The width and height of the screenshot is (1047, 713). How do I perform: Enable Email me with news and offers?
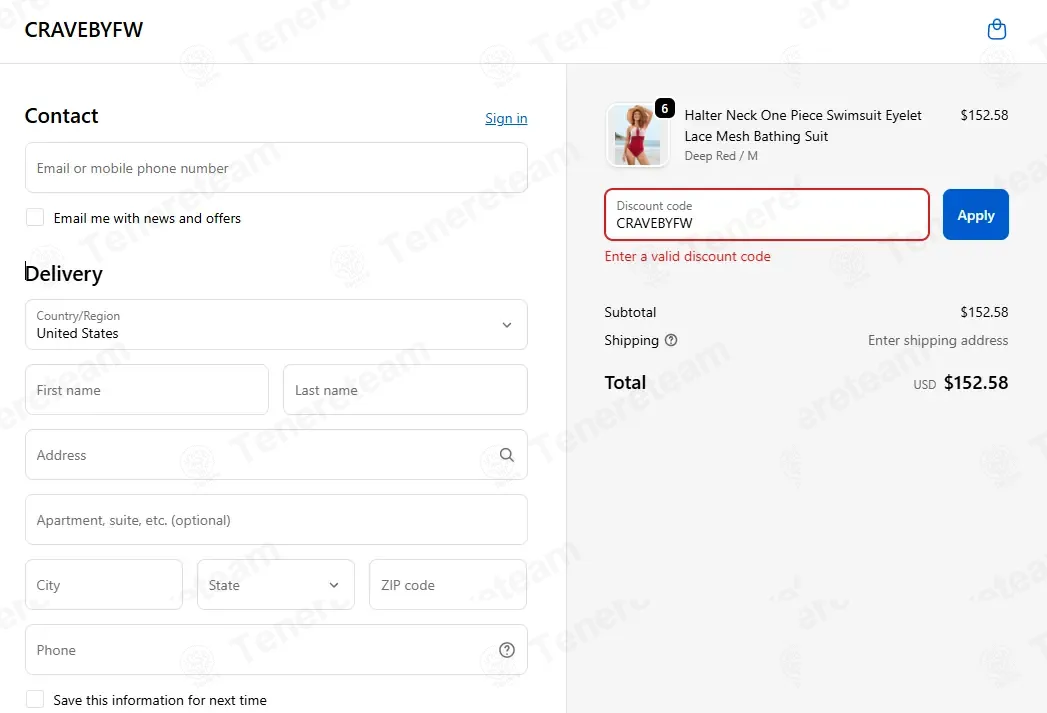(x=35, y=218)
